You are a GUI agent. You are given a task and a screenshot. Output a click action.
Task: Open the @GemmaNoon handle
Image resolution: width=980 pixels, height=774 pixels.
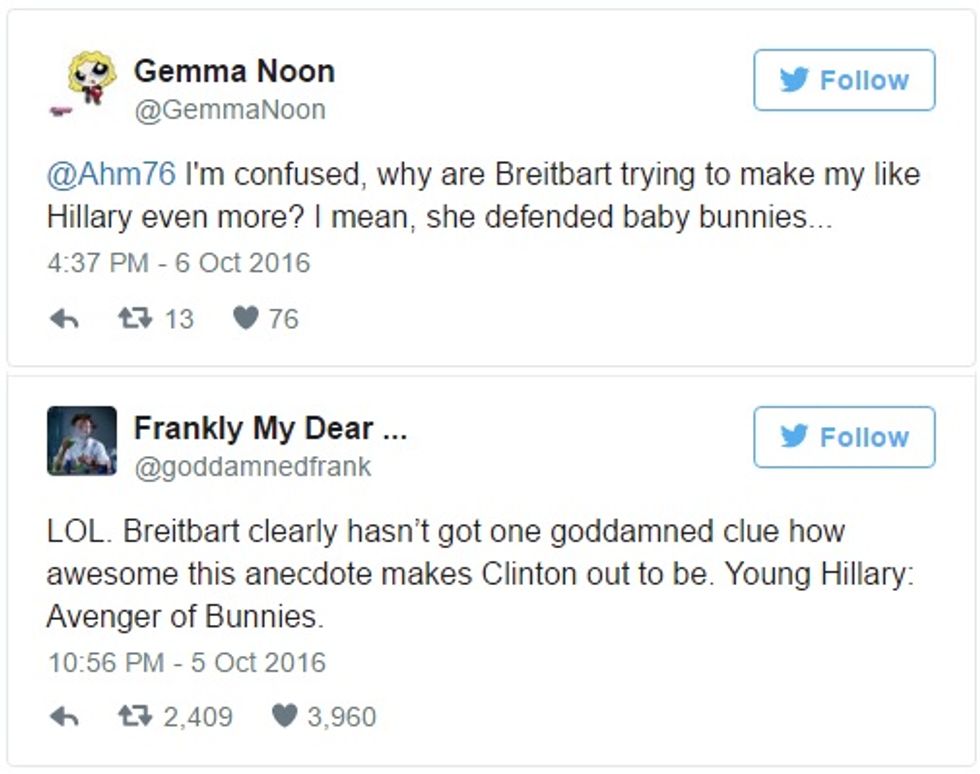tap(230, 110)
